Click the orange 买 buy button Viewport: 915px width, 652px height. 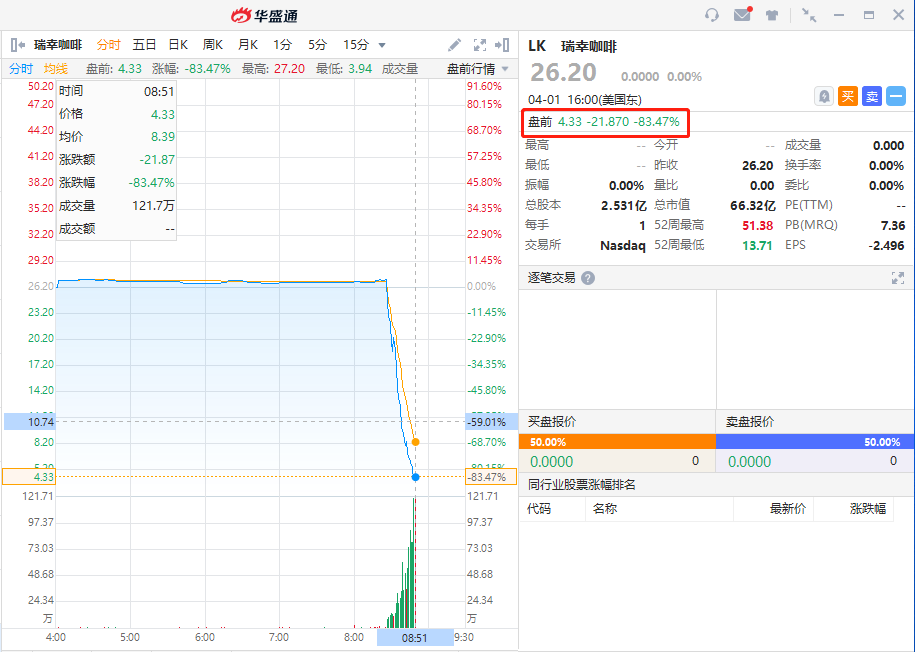[x=848, y=96]
